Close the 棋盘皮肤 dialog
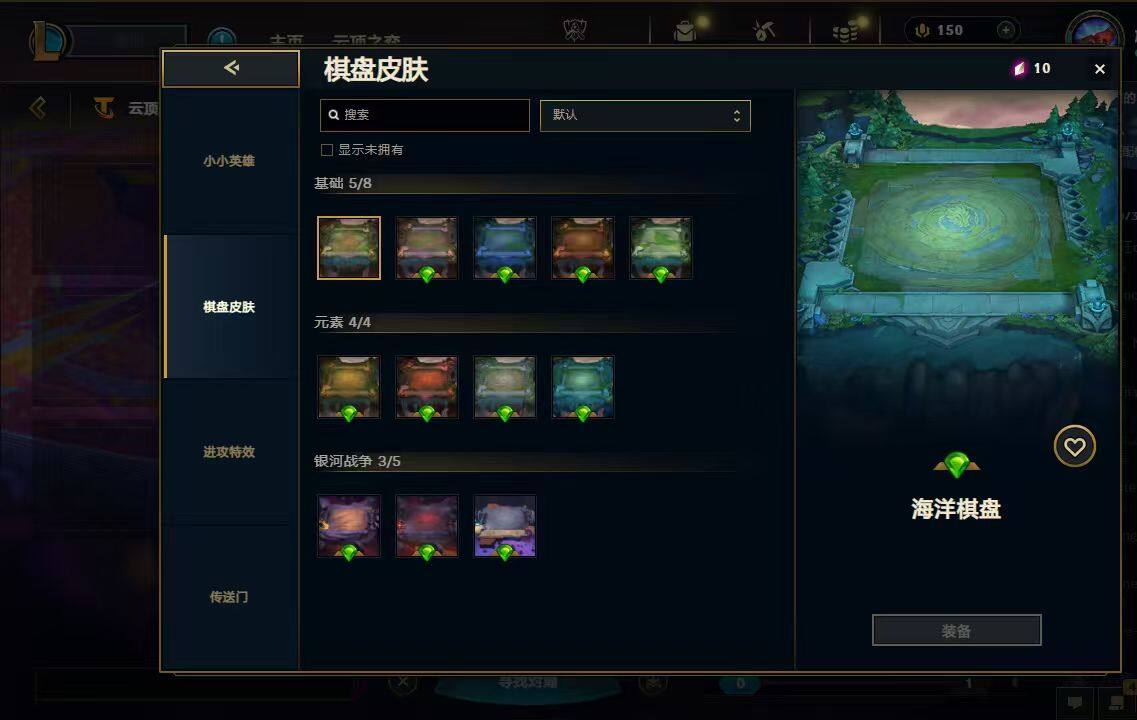The width and height of the screenshot is (1137, 720). click(1099, 69)
